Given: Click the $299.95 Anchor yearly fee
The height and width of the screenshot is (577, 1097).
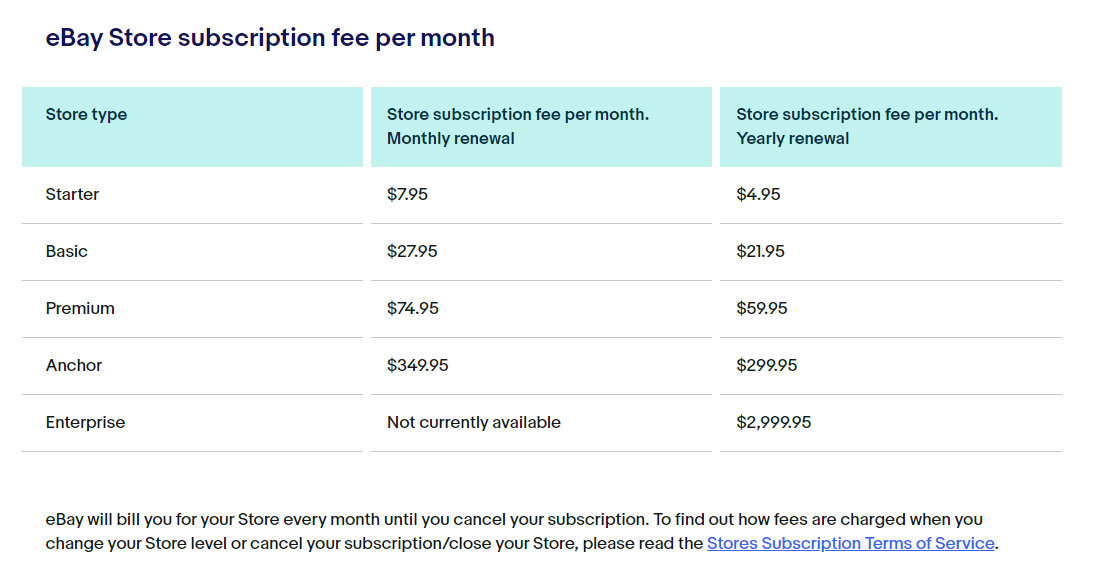Looking at the screenshot, I should tap(767, 366).
